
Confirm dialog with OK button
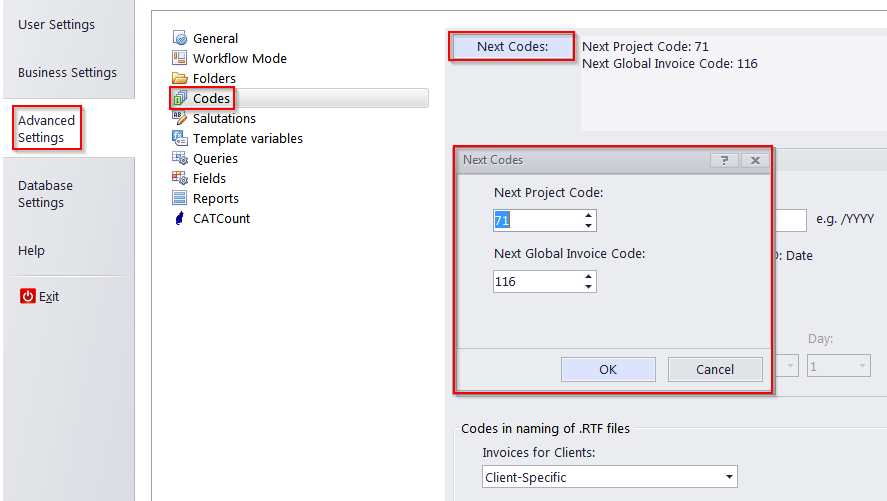coord(608,369)
